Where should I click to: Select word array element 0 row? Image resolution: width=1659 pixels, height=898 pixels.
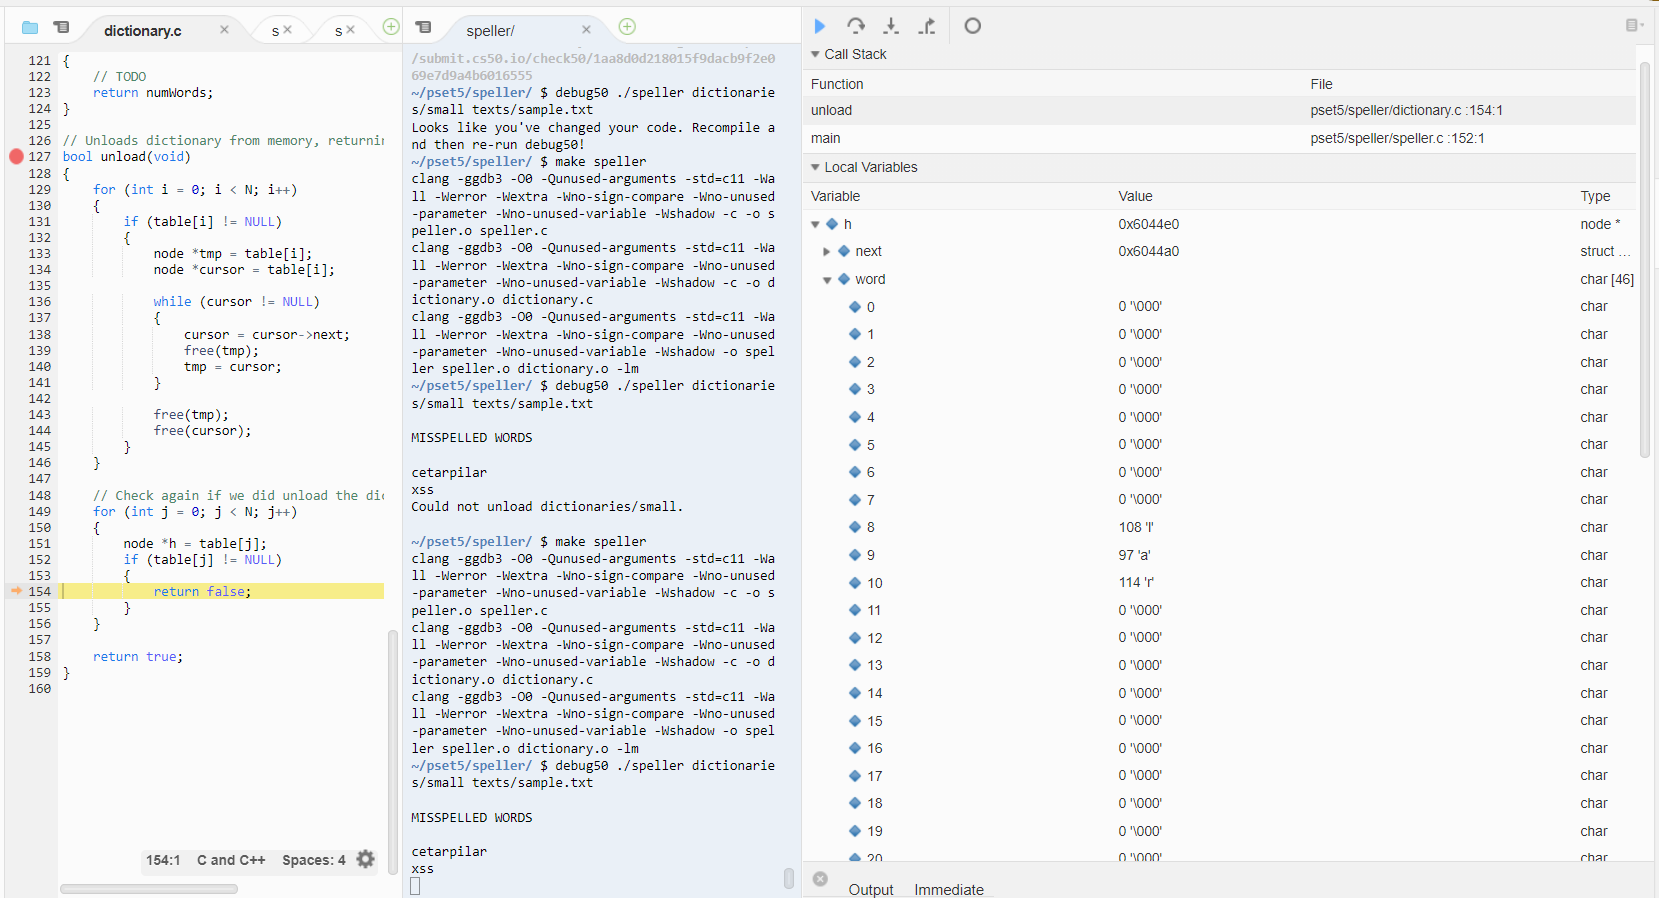(x=1222, y=307)
